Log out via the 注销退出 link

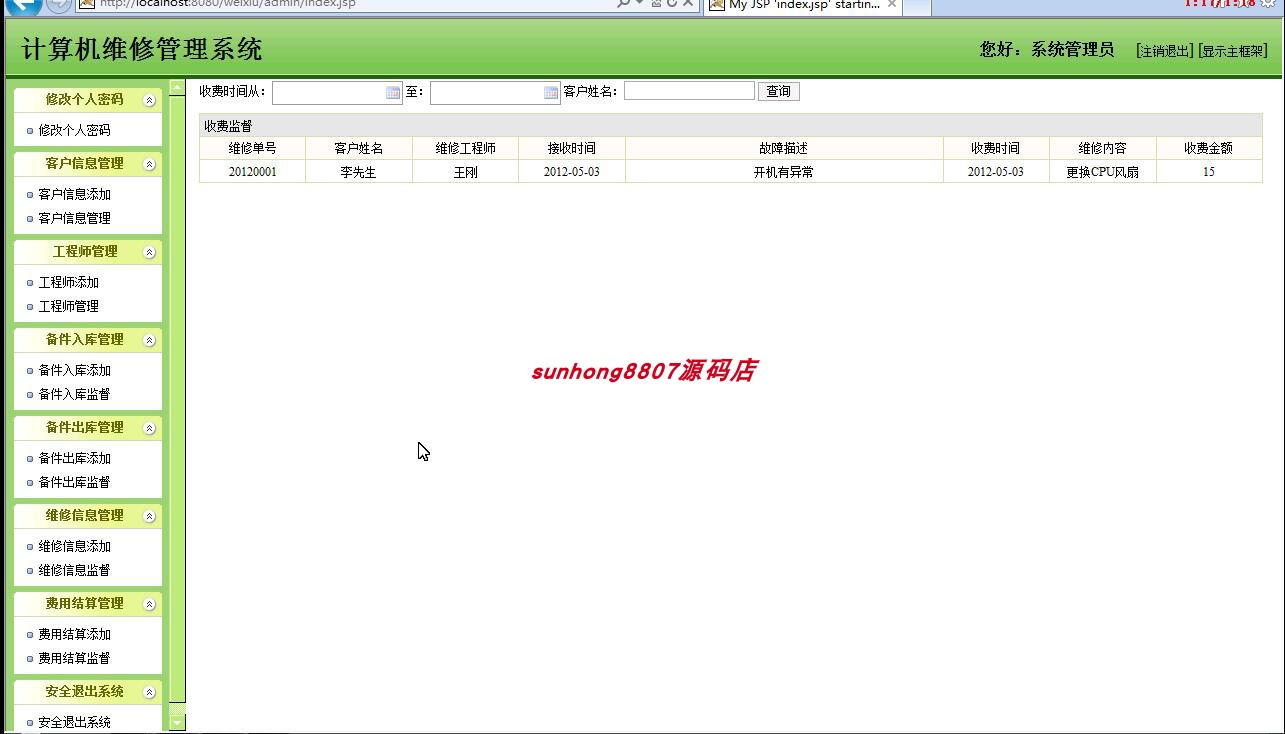click(1165, 51)
